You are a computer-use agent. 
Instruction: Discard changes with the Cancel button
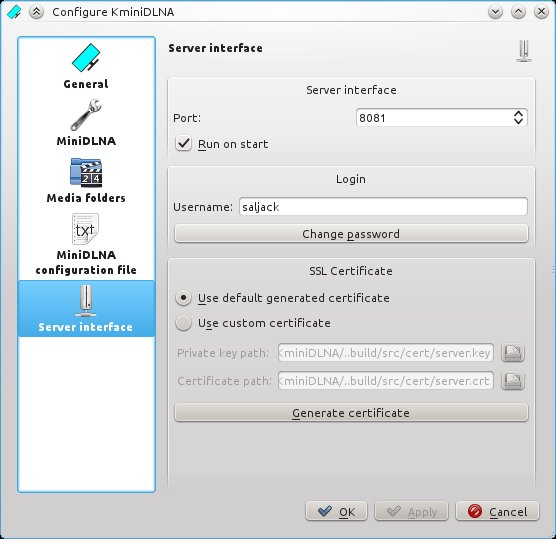click(x=497, y=511)
